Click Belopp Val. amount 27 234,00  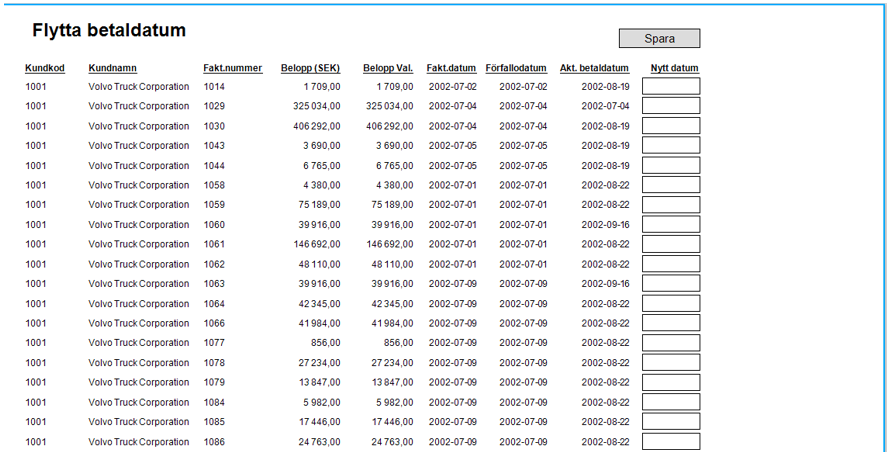[x=392, y=363]
